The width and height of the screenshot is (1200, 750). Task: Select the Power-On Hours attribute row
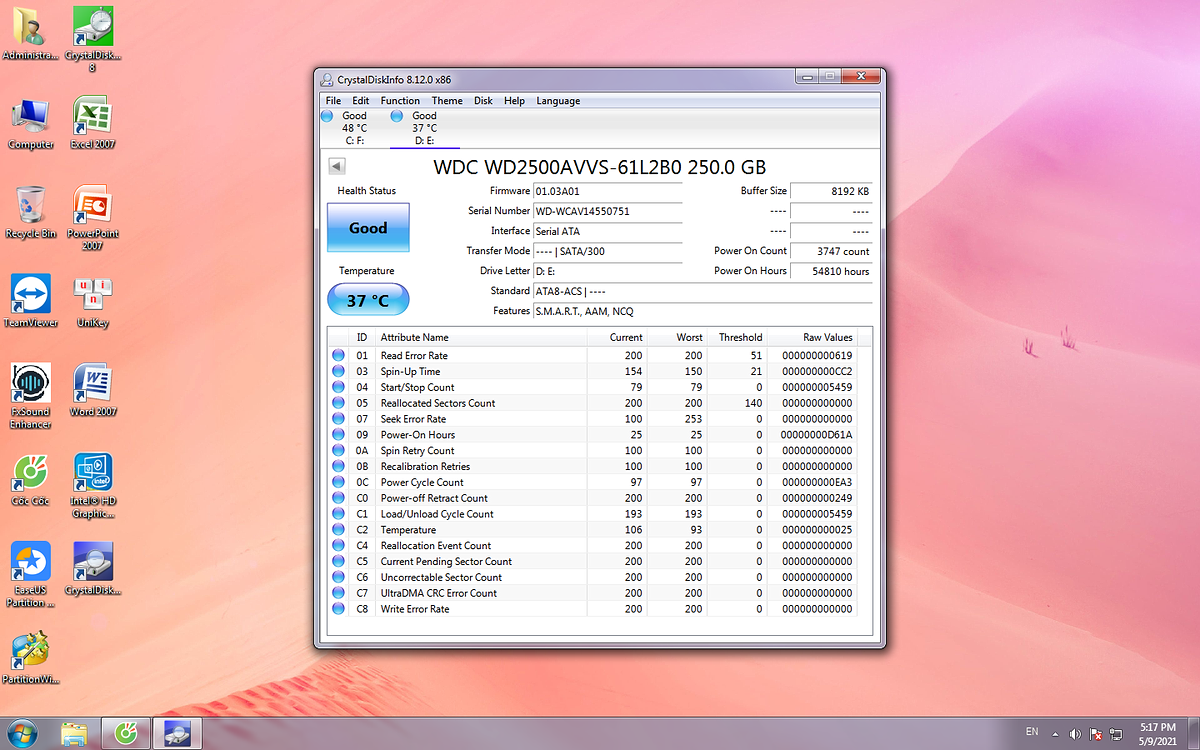pos(593,435)
